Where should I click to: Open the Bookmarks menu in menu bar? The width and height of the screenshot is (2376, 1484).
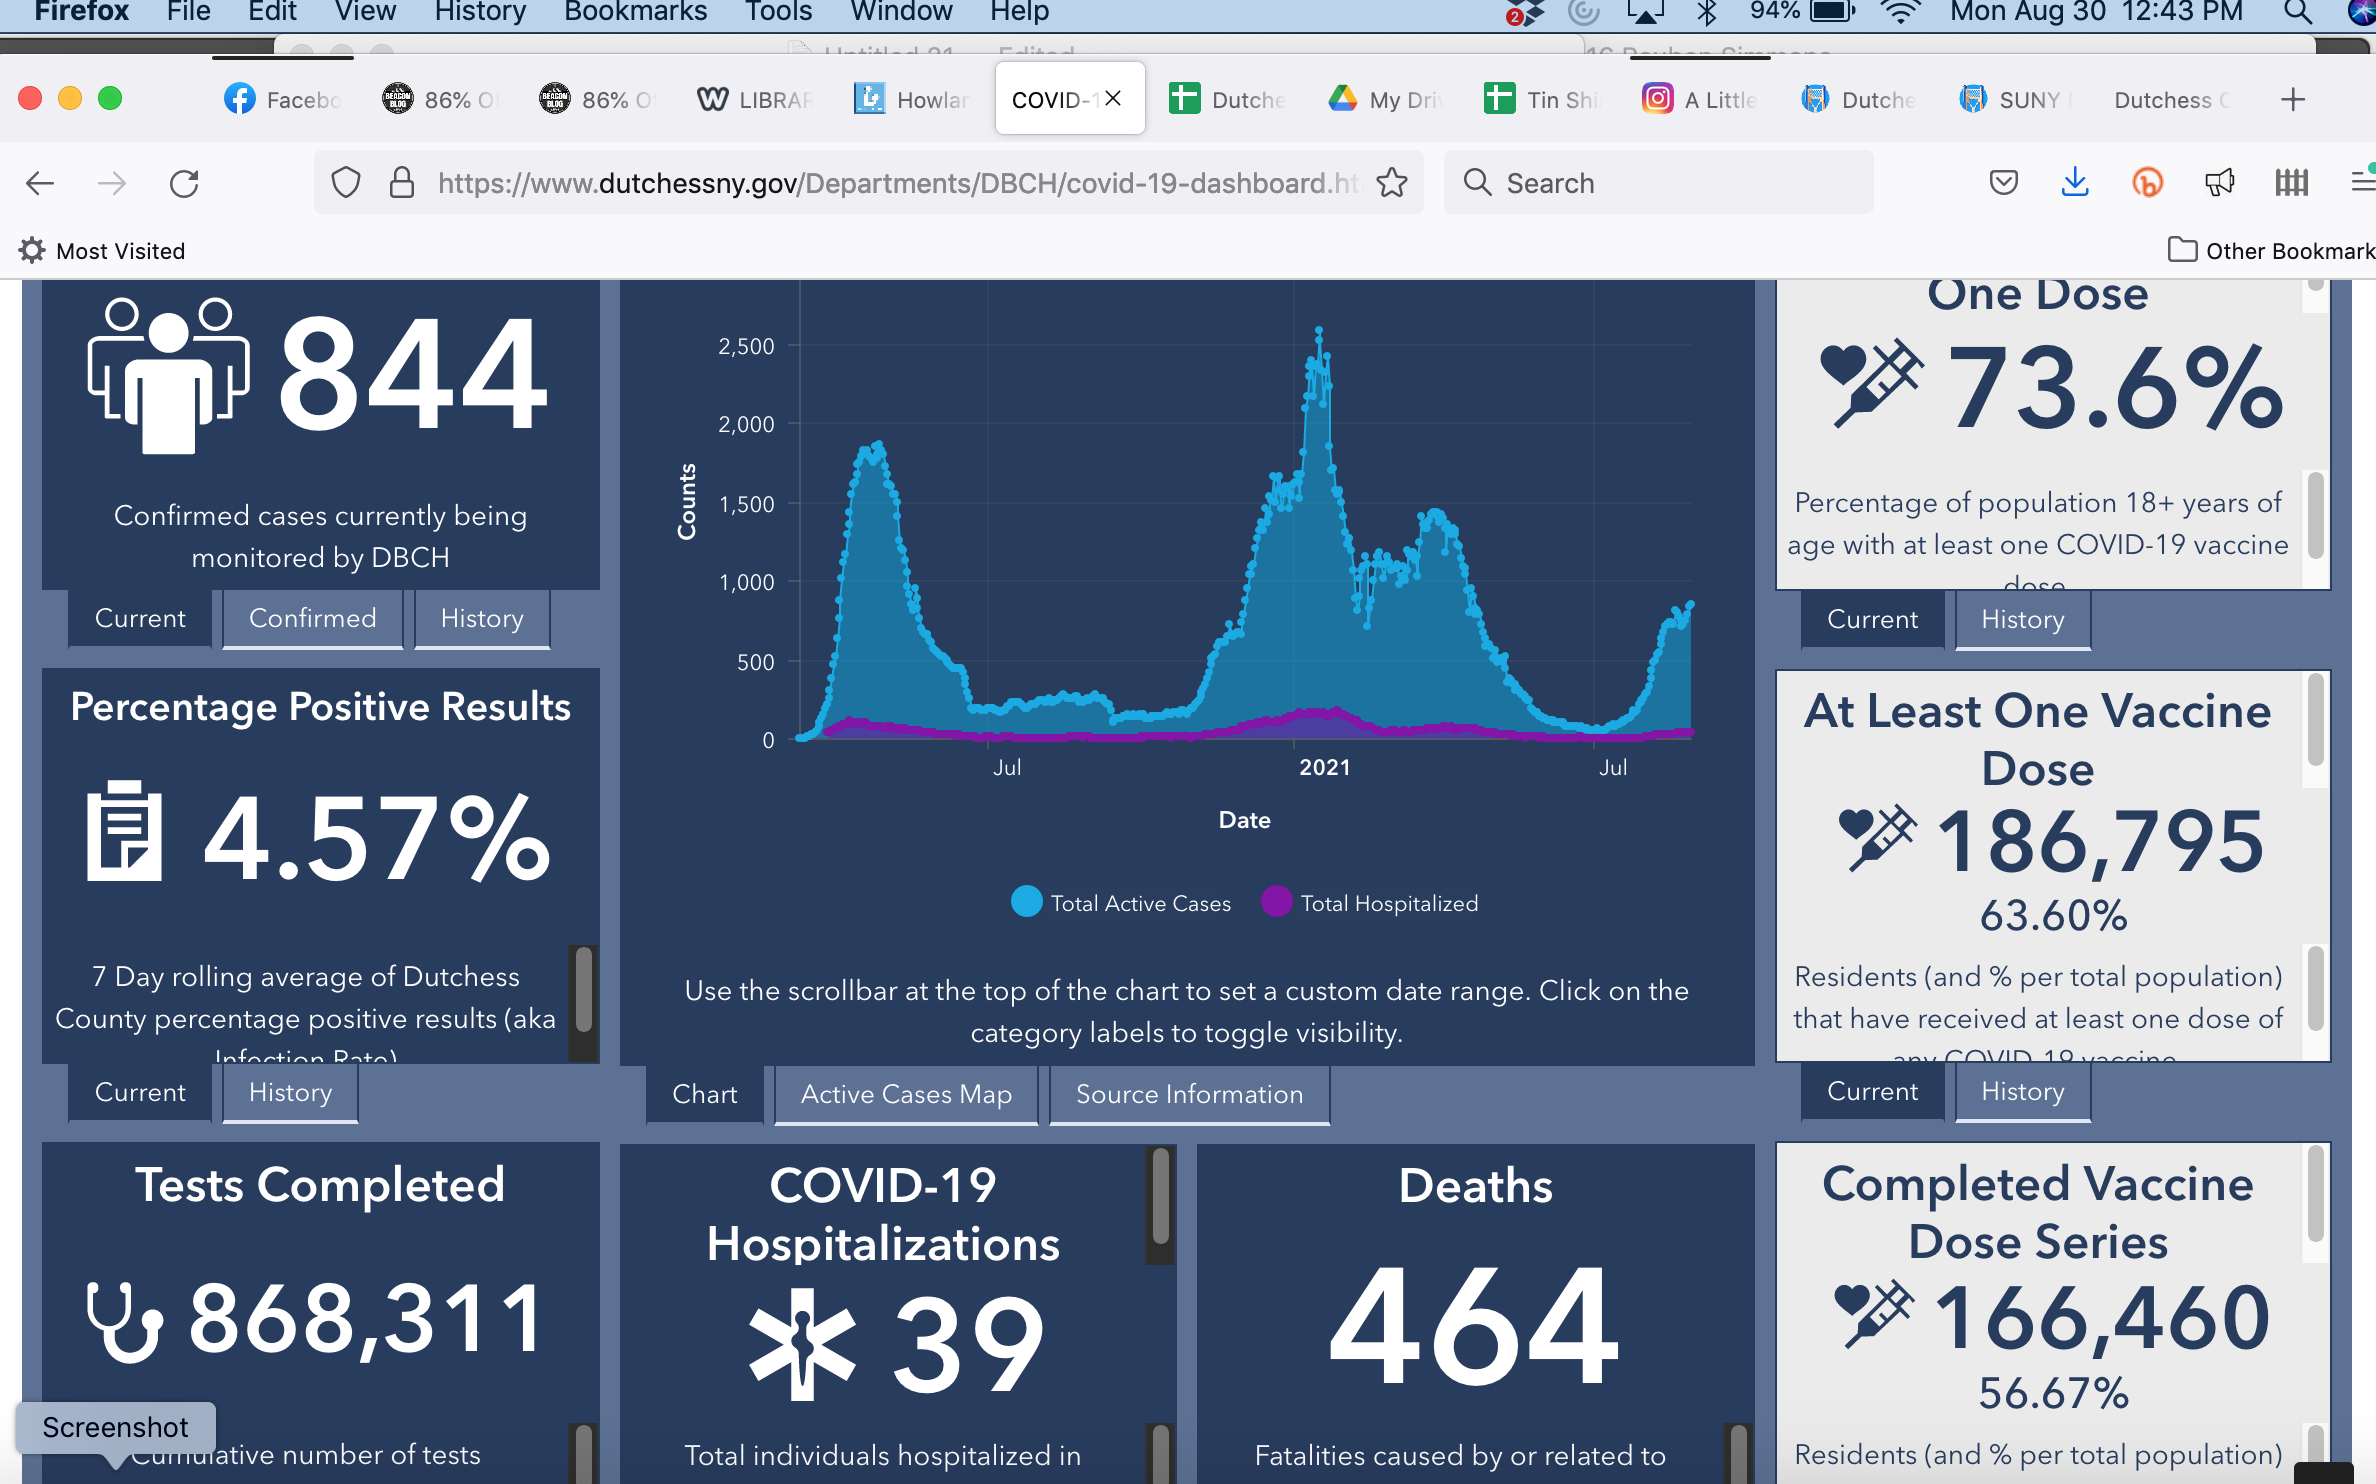(635, 12)
